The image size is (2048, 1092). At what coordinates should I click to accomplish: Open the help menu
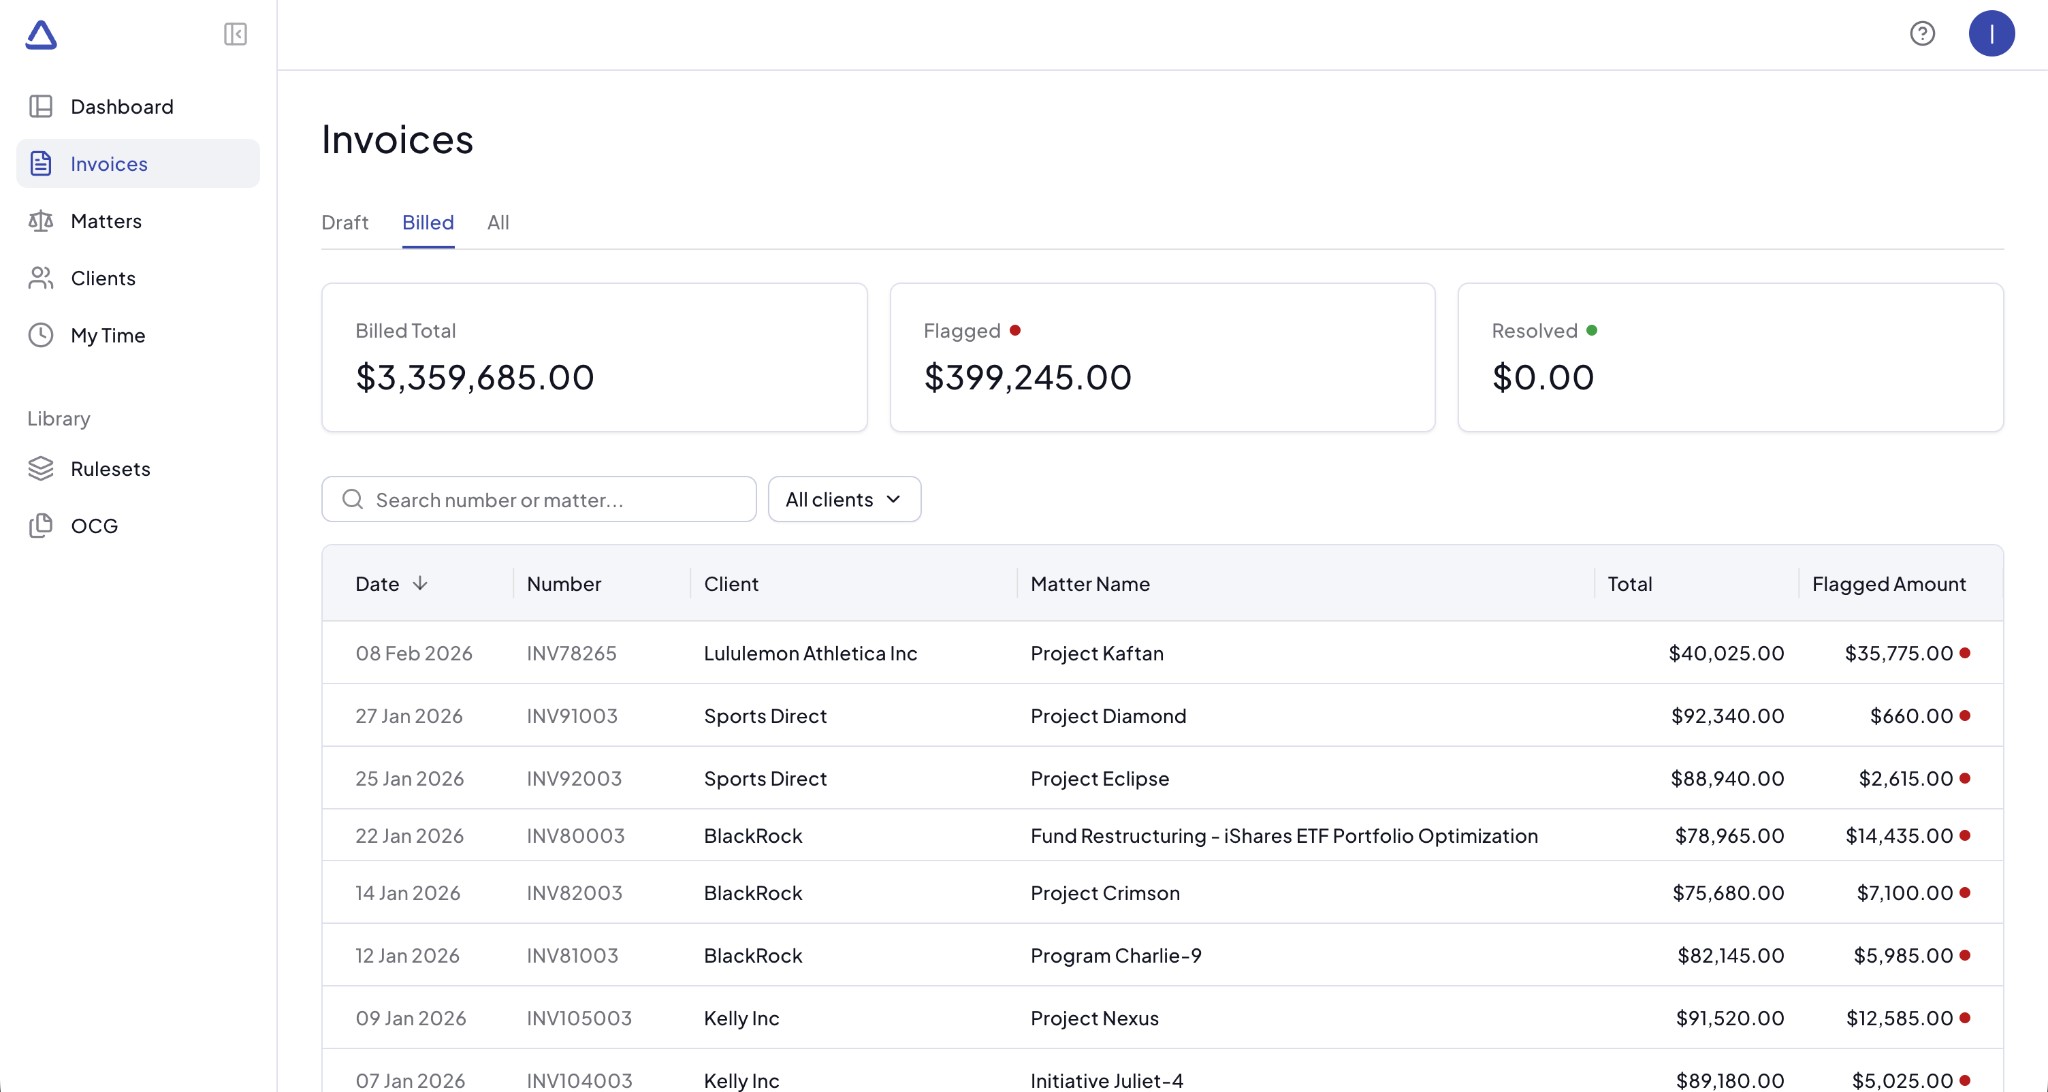tap(1922, 33)
